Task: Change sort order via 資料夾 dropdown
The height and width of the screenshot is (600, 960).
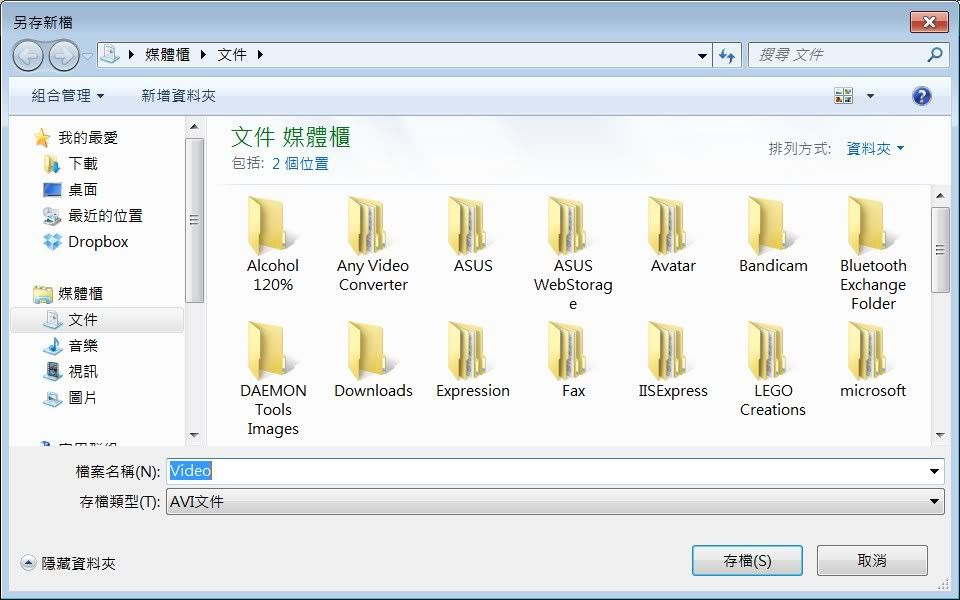Action: click(875, 149)
